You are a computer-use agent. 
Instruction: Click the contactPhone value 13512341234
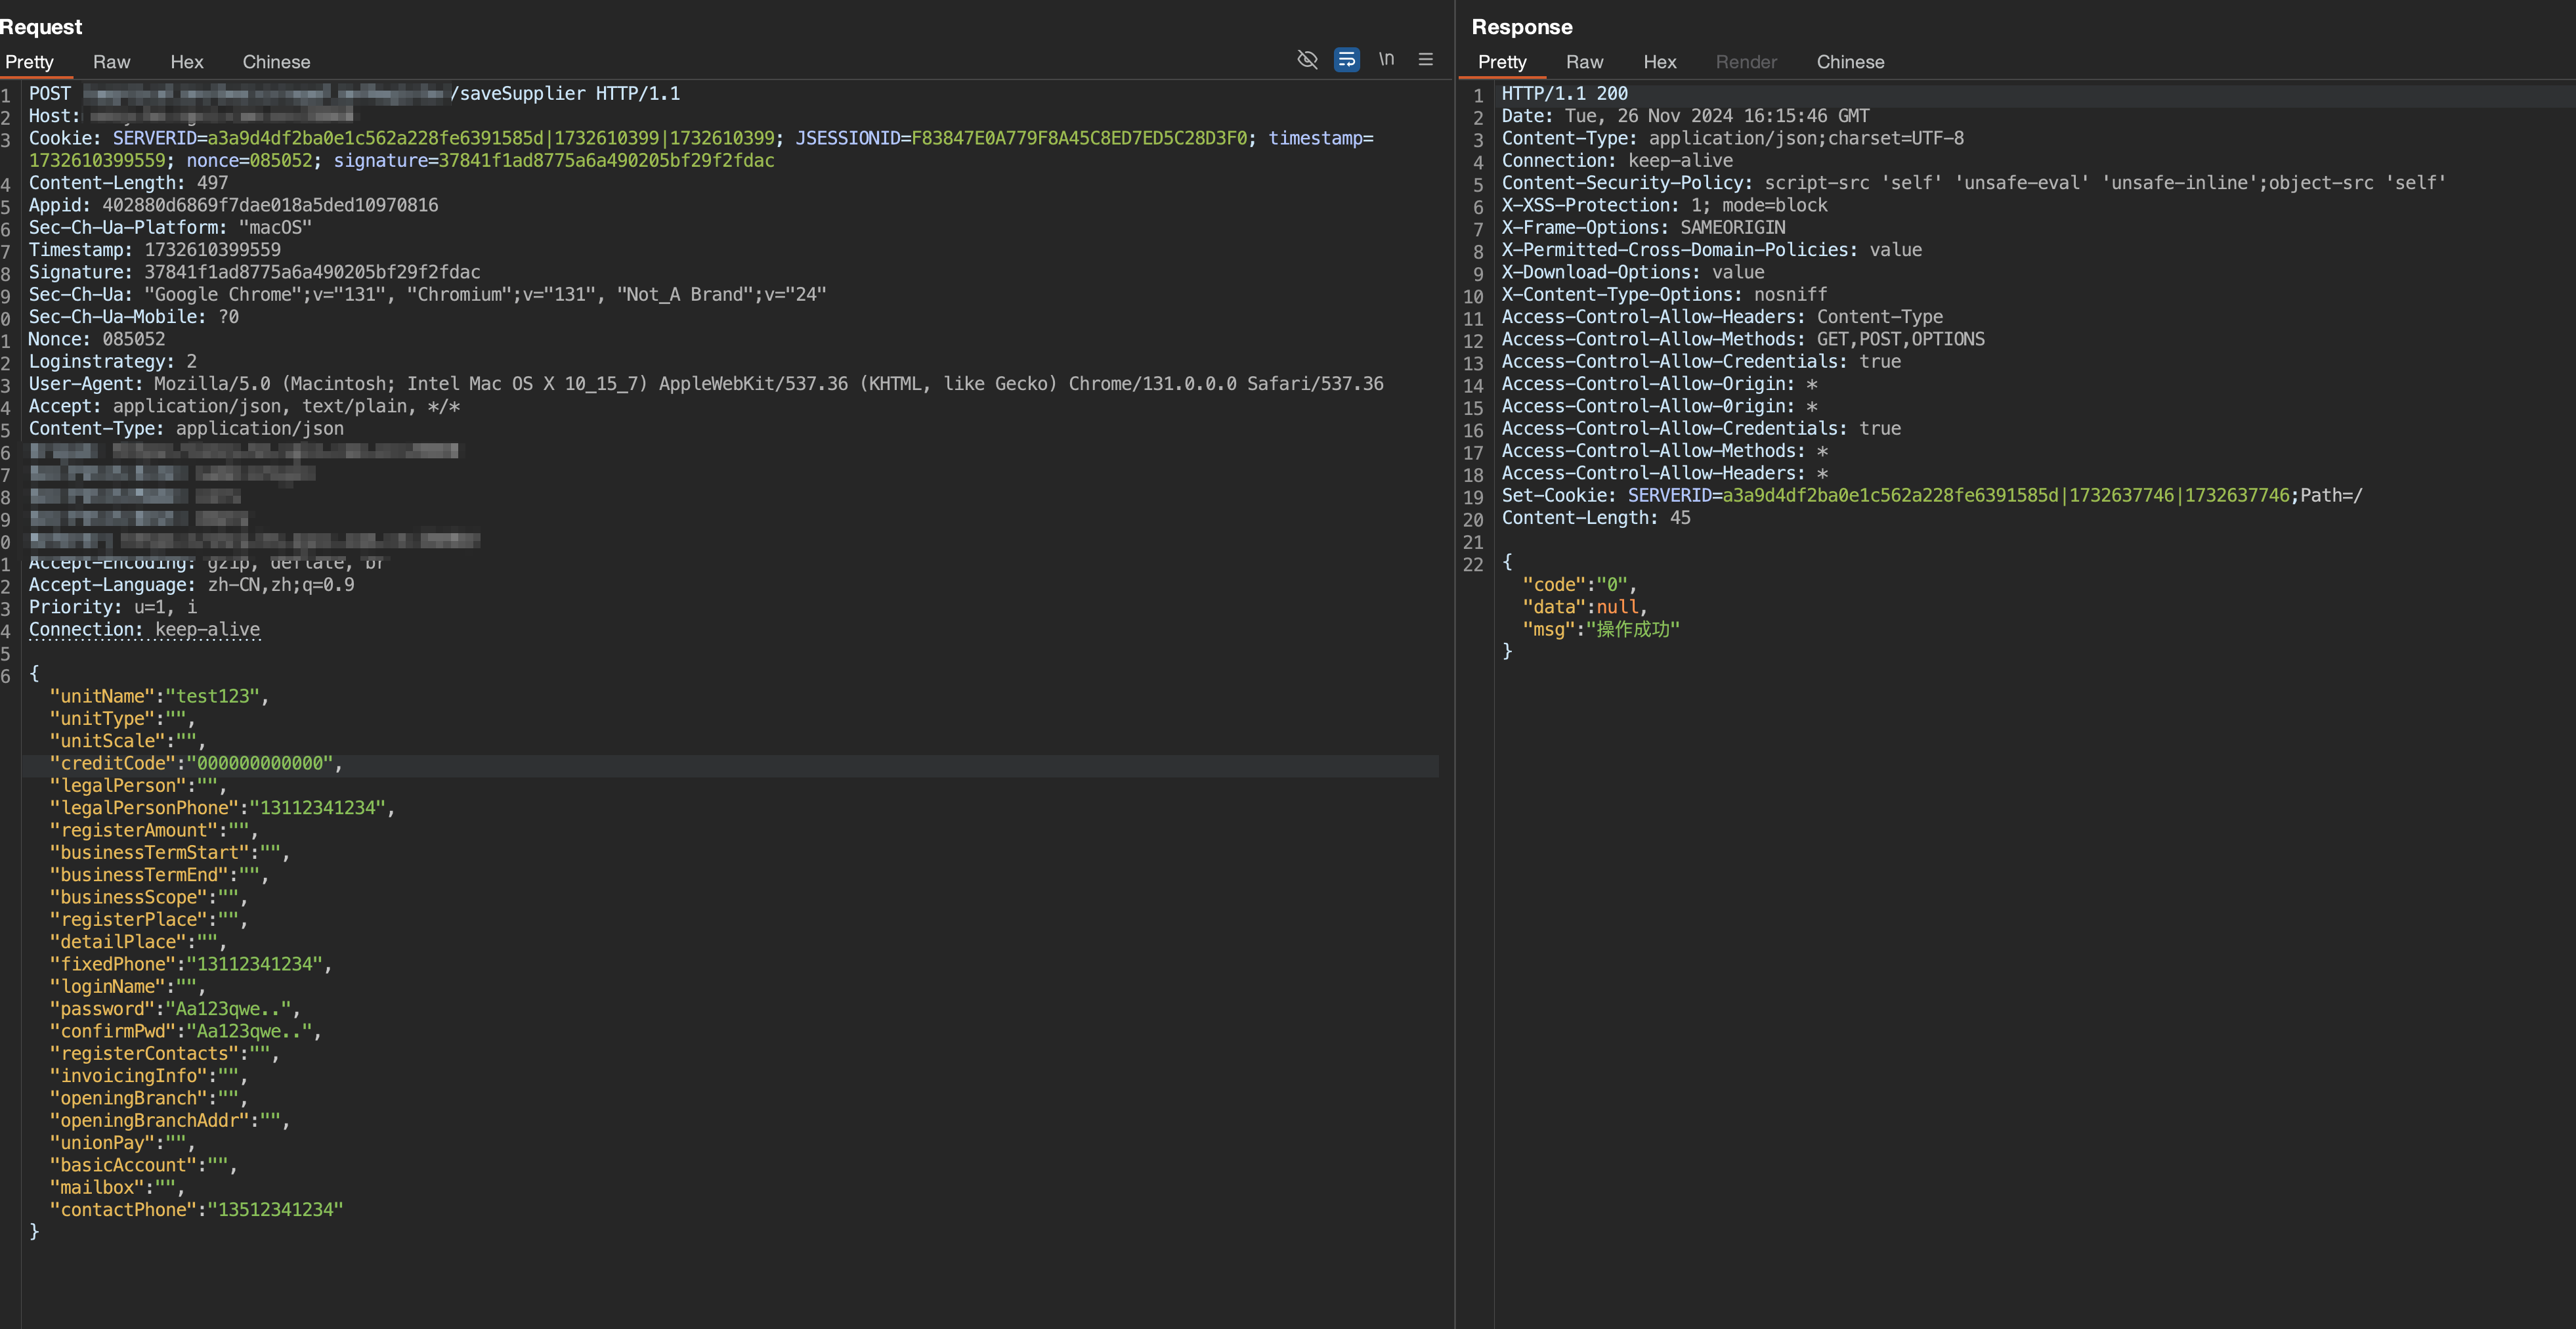(x=275, y=1210)
